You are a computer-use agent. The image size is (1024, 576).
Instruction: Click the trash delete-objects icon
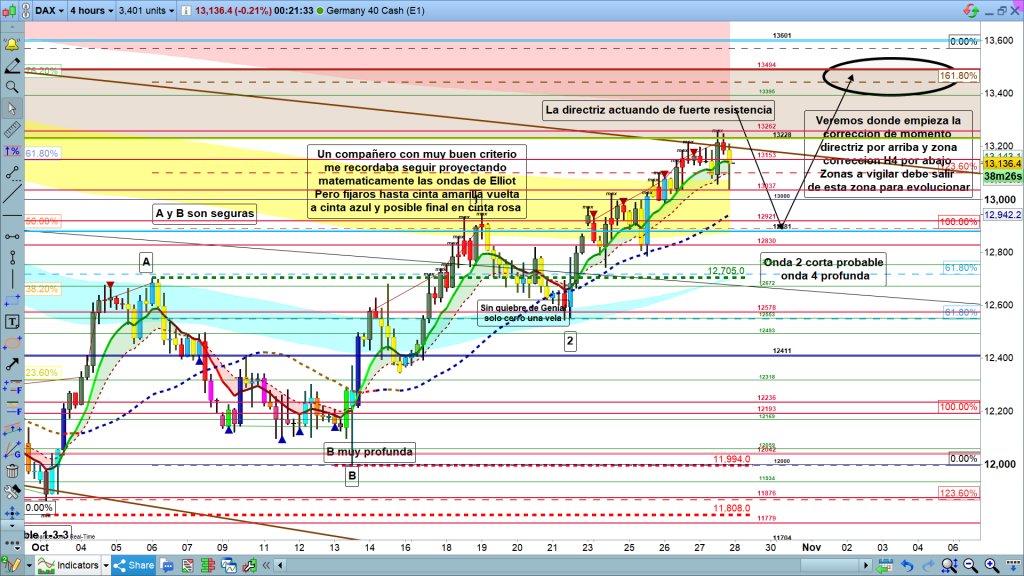11,470
